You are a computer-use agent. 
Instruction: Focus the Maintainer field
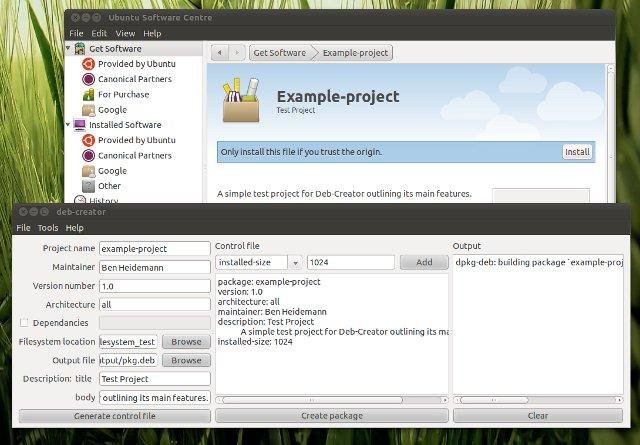pyautogui.click(x=155, y=267)
